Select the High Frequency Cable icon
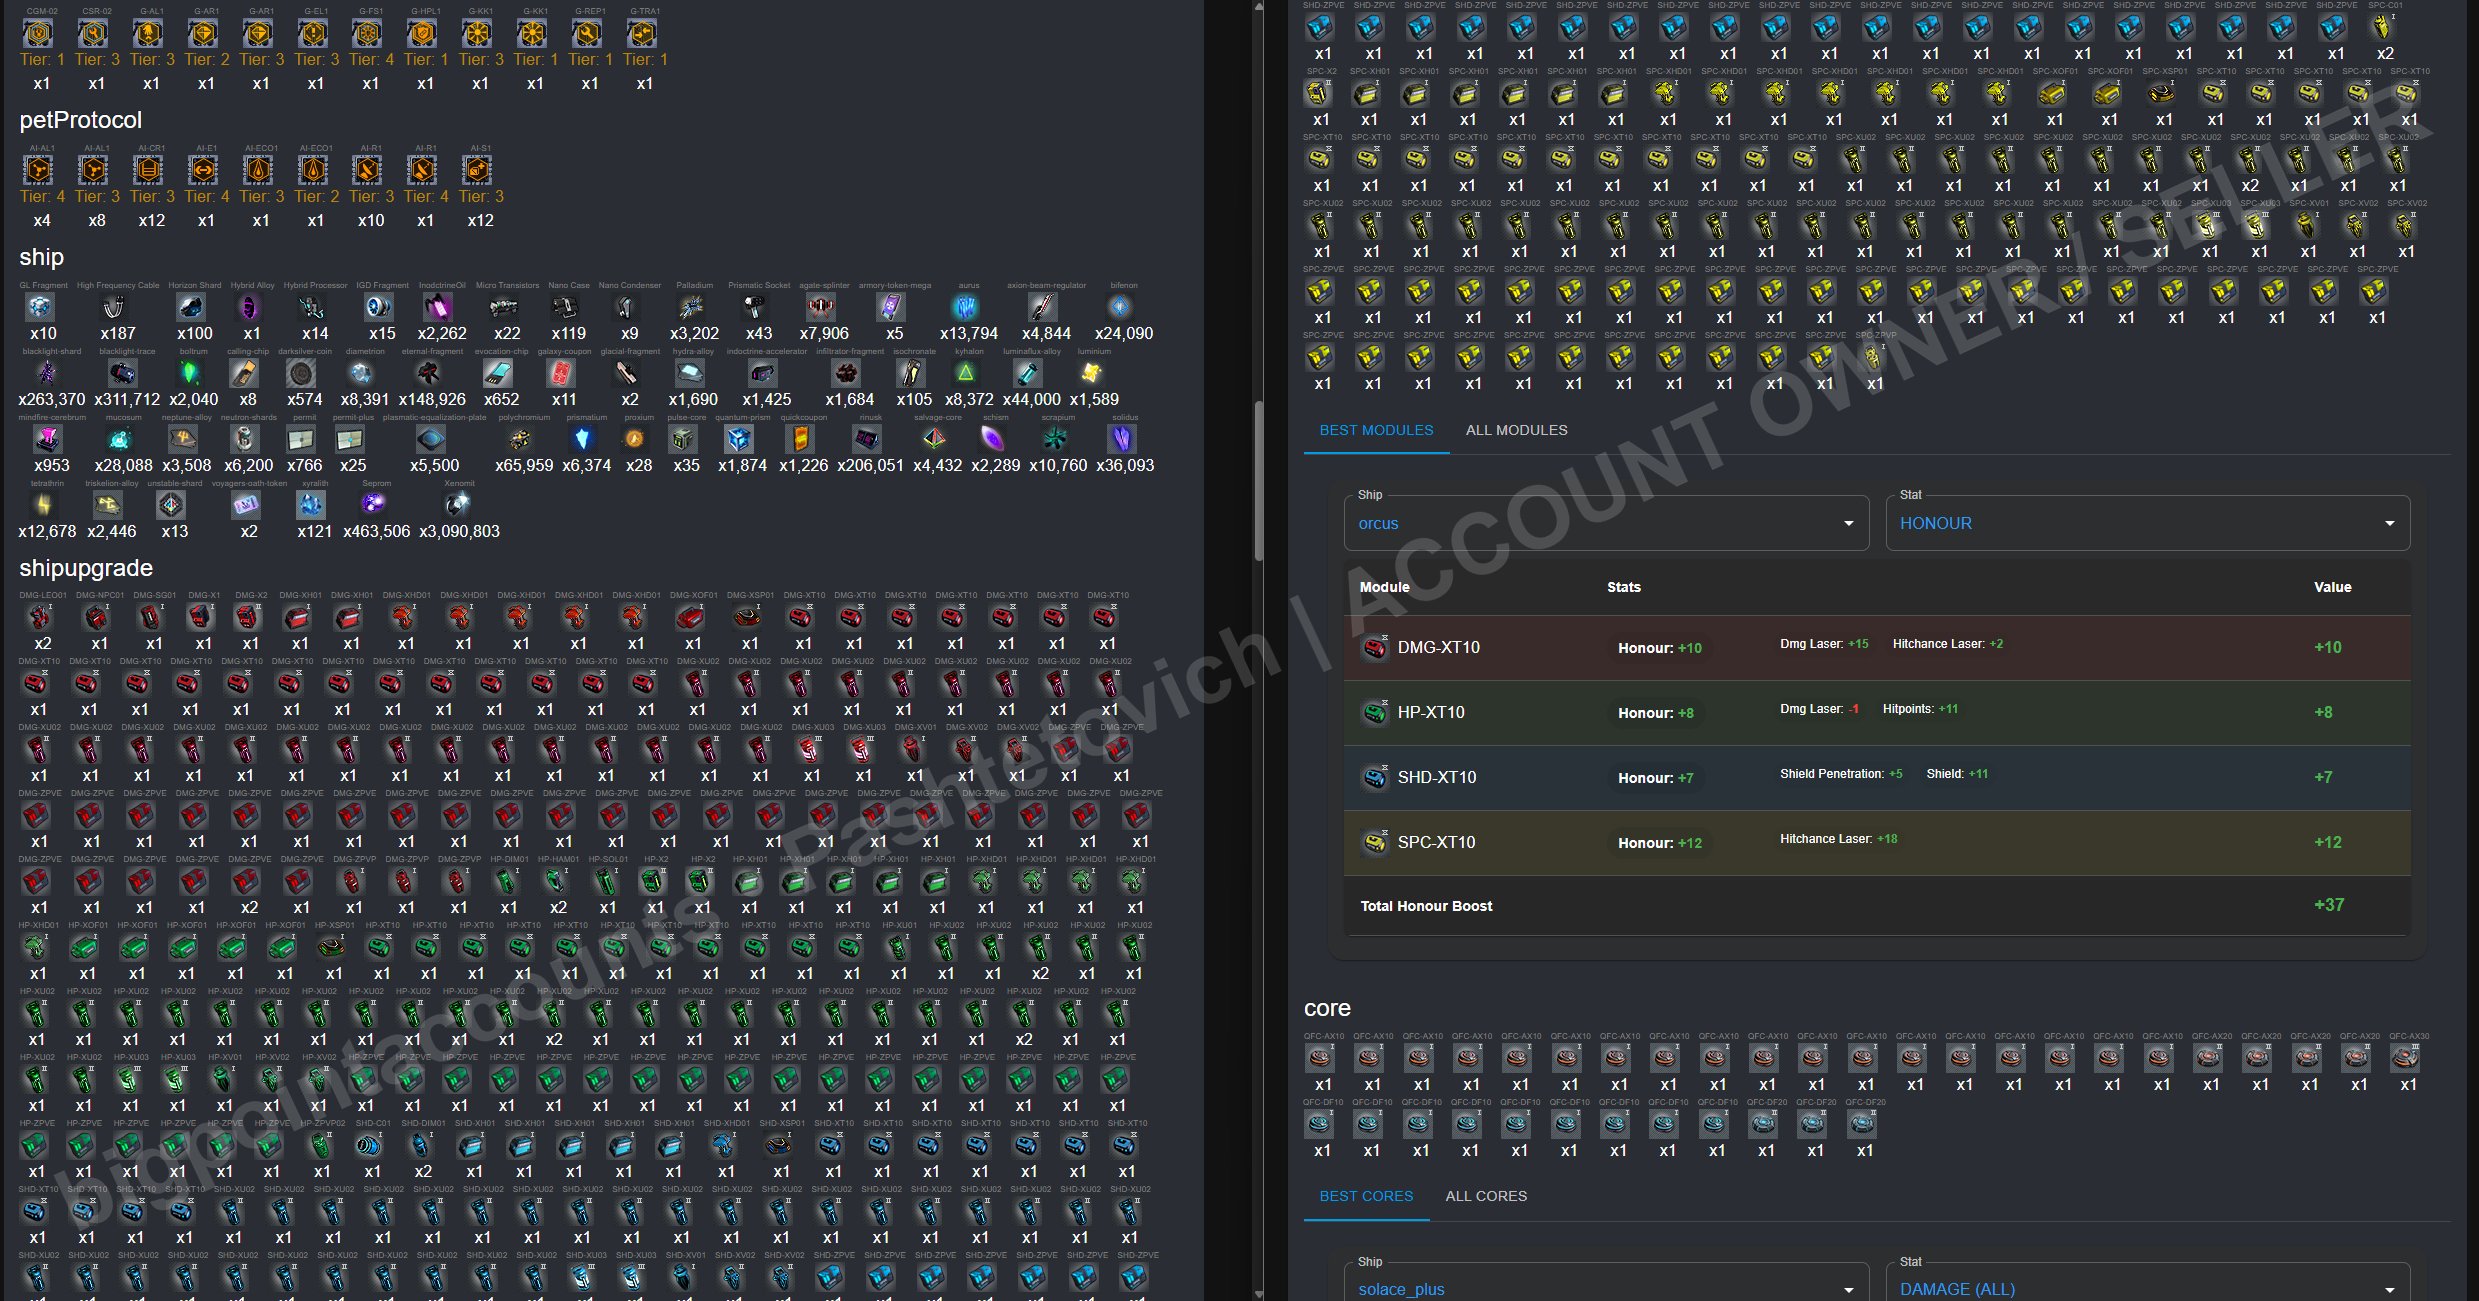This screenshot has height=1301, width=2479. [x=116, y=307]
